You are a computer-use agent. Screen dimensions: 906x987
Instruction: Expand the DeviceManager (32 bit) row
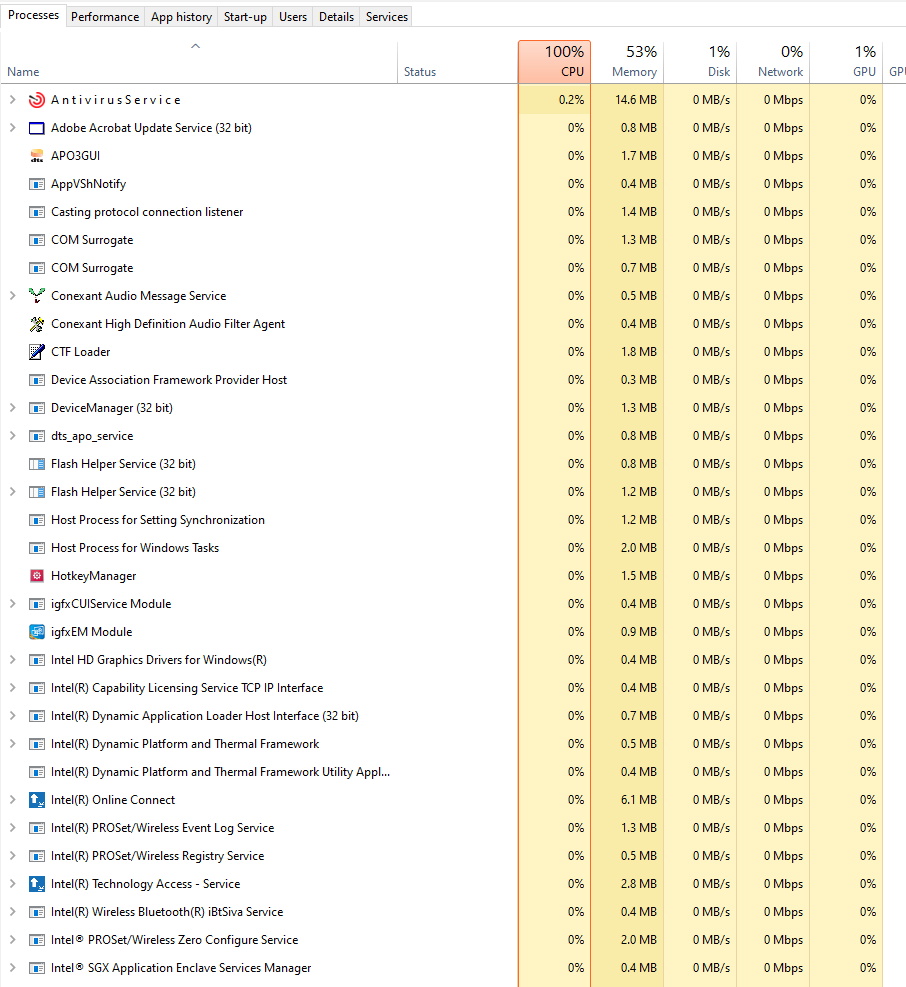[x=13, y=408]
